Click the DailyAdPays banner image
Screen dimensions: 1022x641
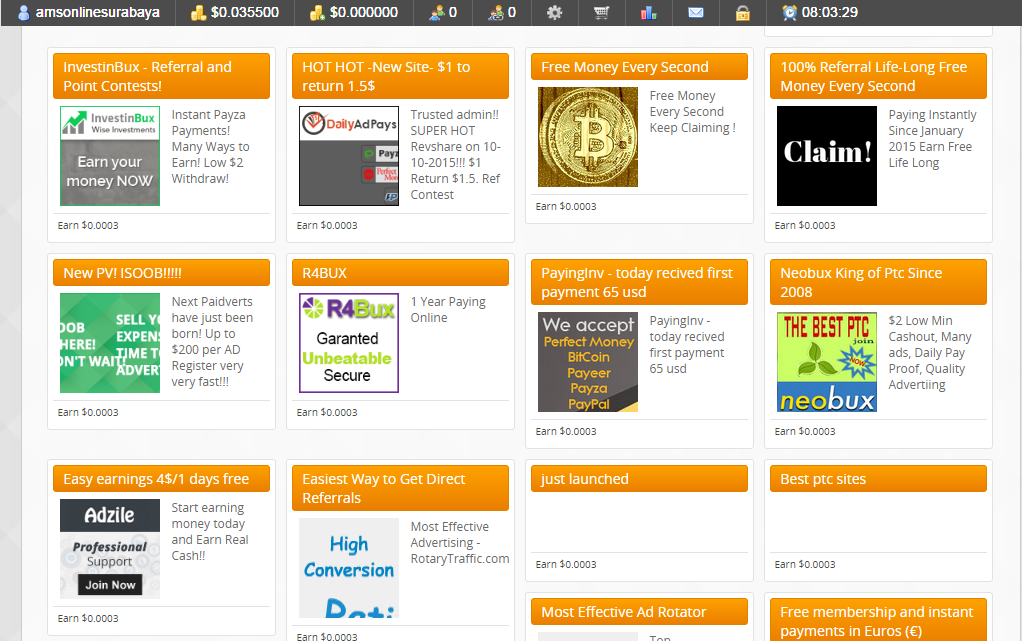[x=349, y=156]
